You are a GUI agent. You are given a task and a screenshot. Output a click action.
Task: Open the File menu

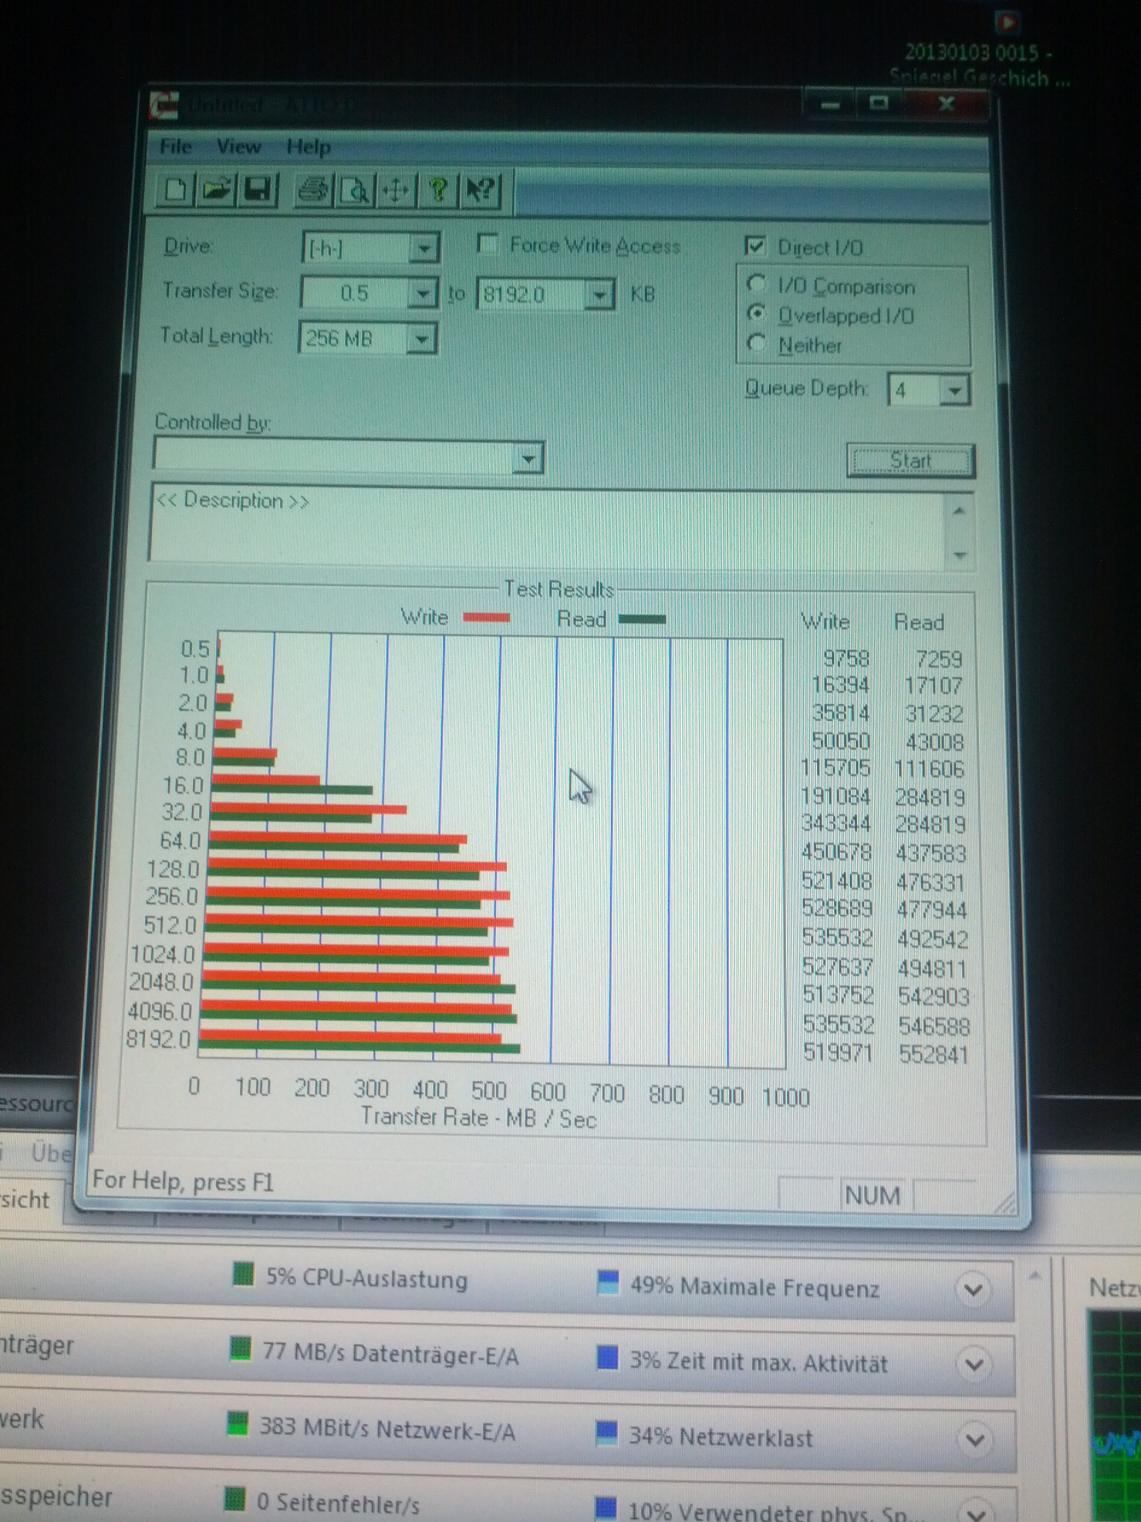click(x=175, y=146)
